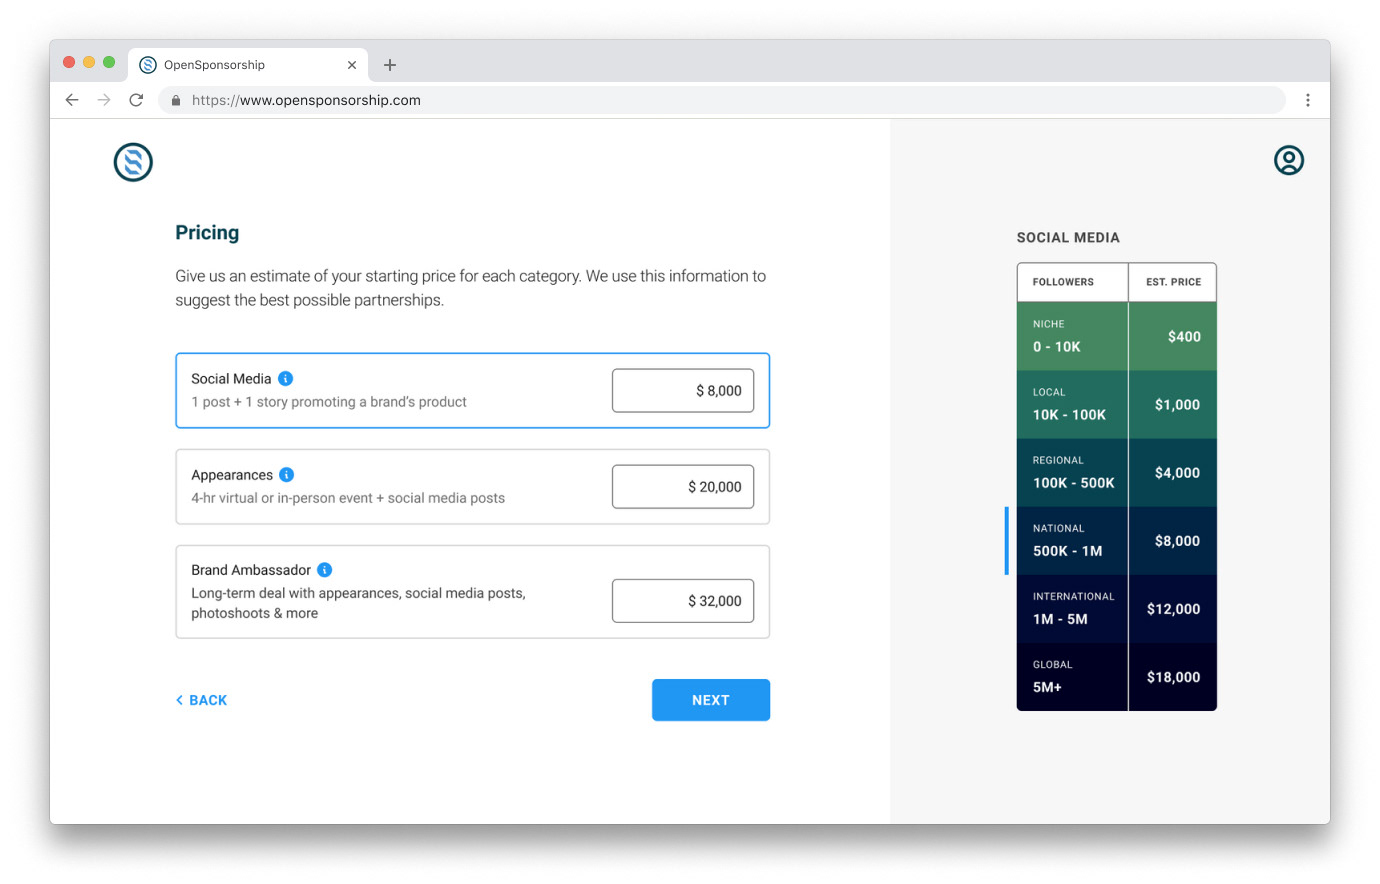
Task: Go forward in browser history
Action: coord(104,100)
